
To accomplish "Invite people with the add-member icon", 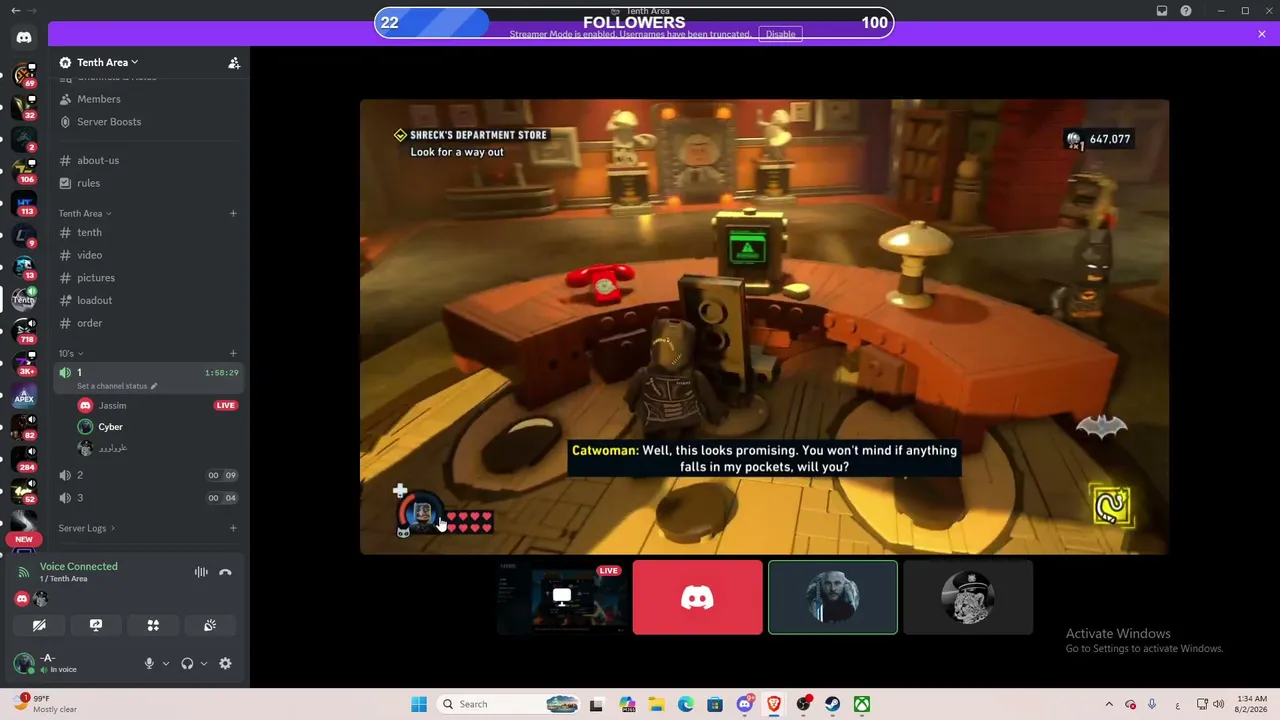I will click(234, 63).
